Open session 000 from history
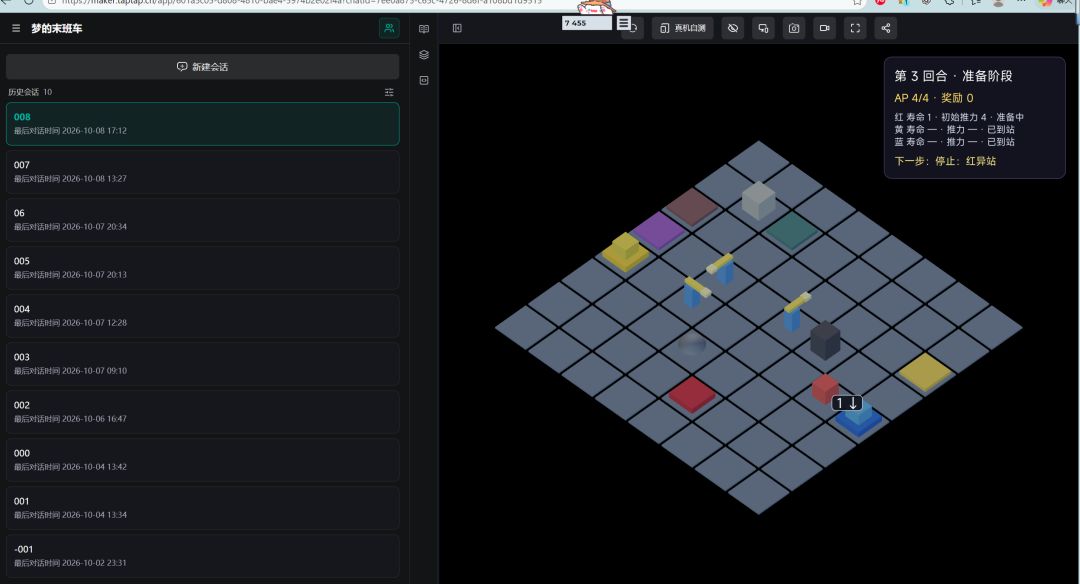This screenshot has width=1080, height=584. point(202,460)
